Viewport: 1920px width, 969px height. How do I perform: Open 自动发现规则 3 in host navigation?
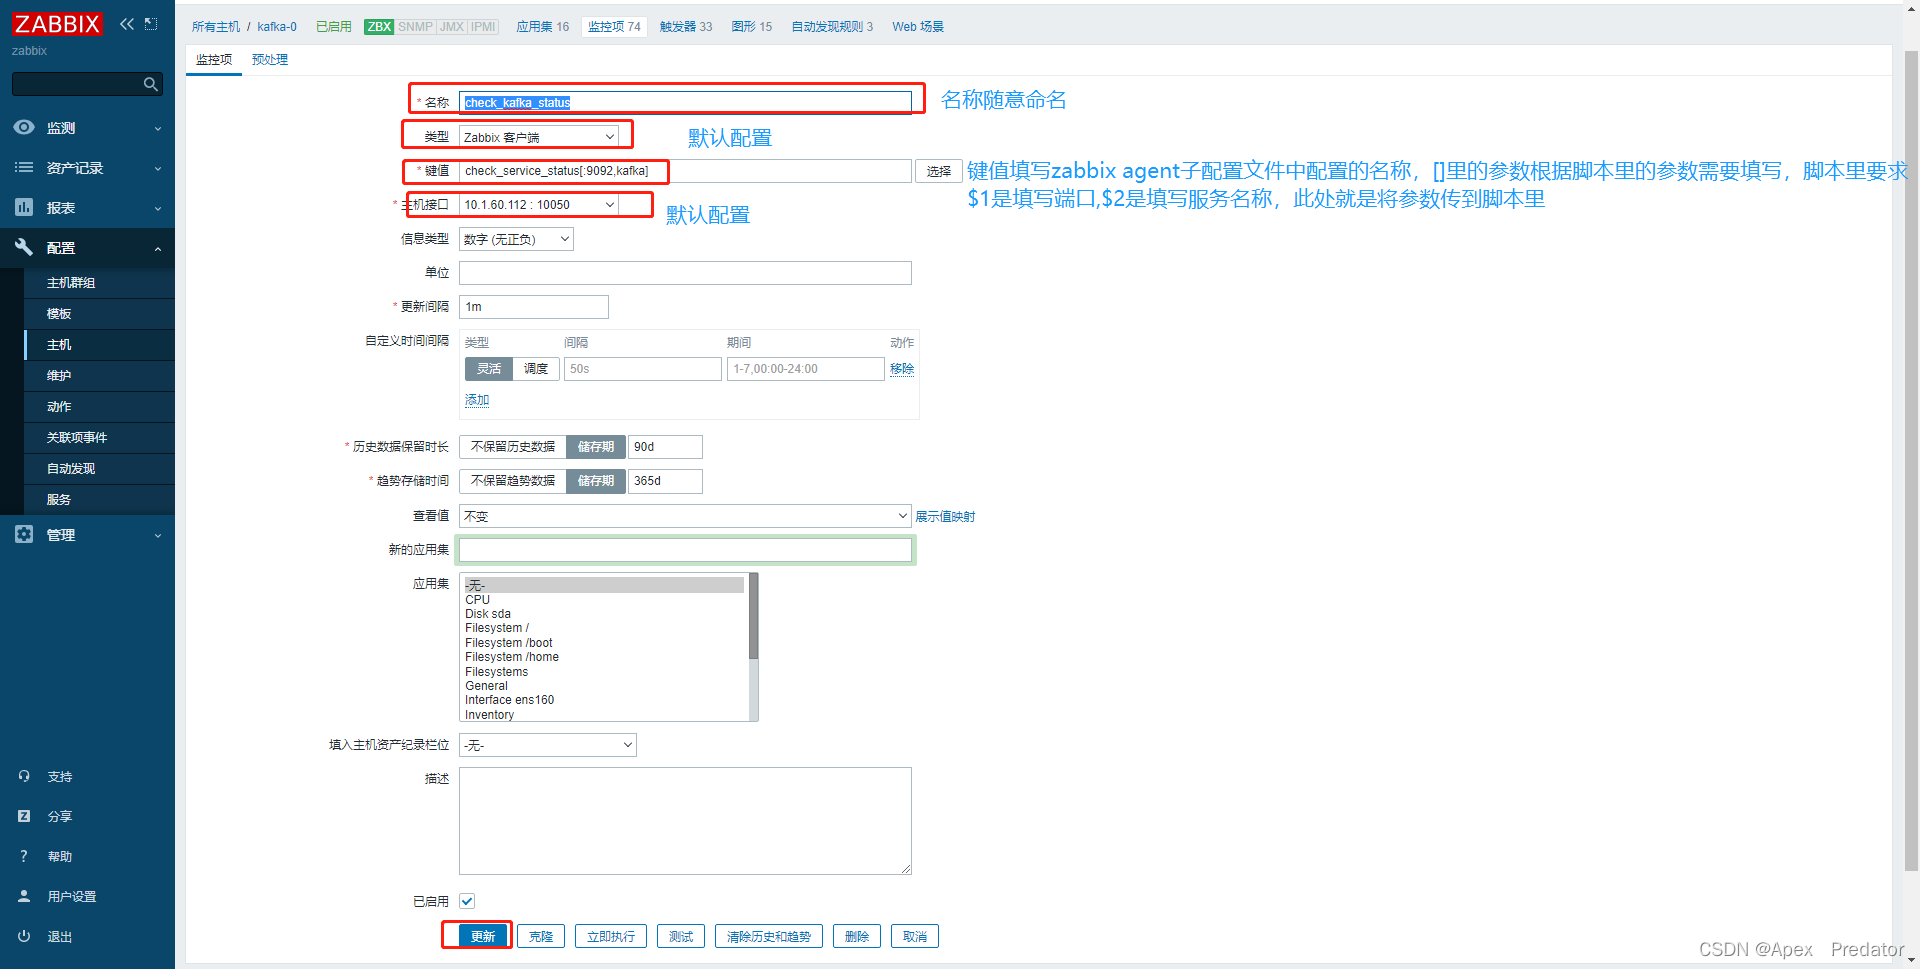click(x=832, y=27)
